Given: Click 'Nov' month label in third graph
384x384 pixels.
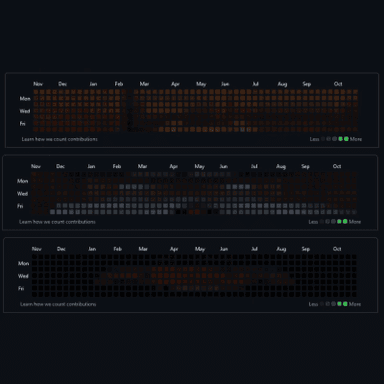Looking at the screenshot, I should [37, 249].
